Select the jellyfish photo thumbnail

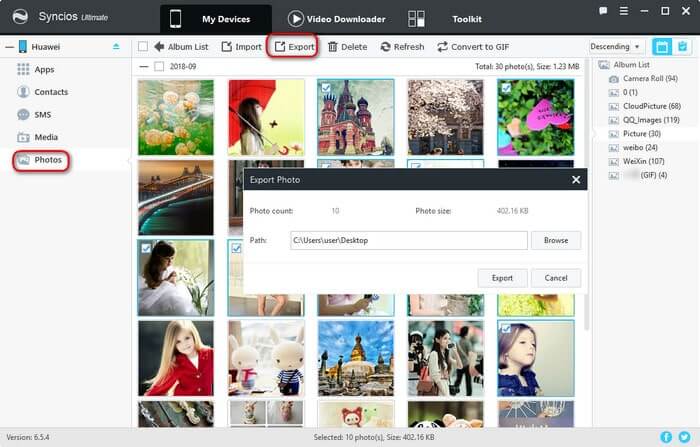point(176,117)
